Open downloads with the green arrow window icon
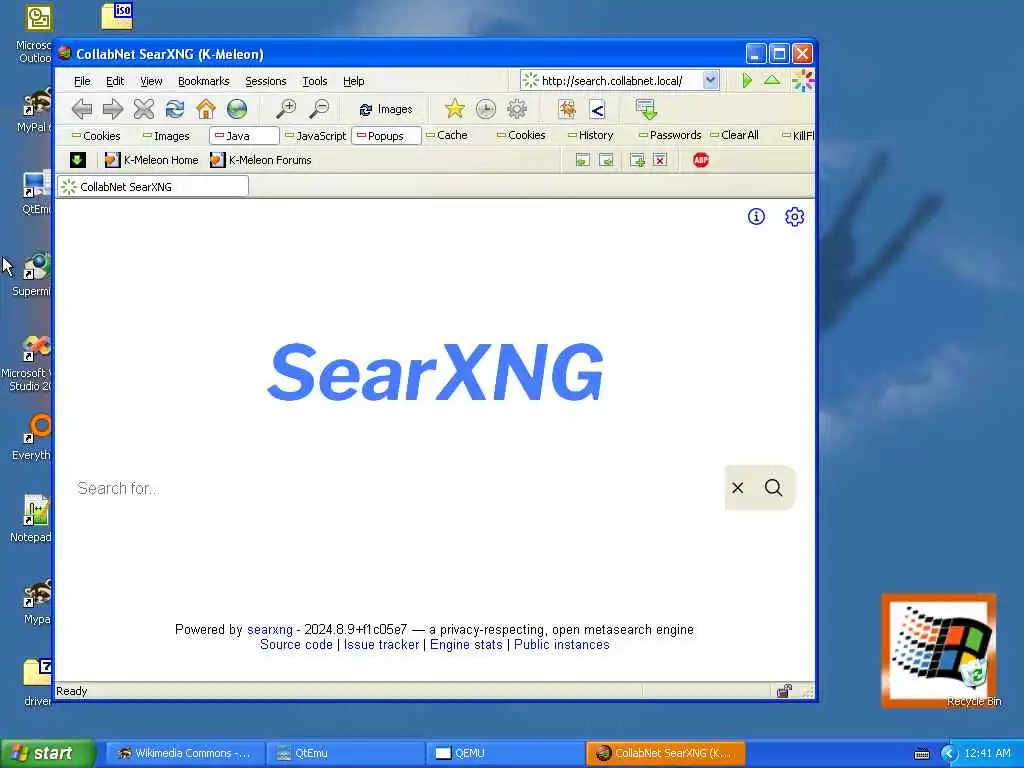1024x768 pixels. (646, 109)
